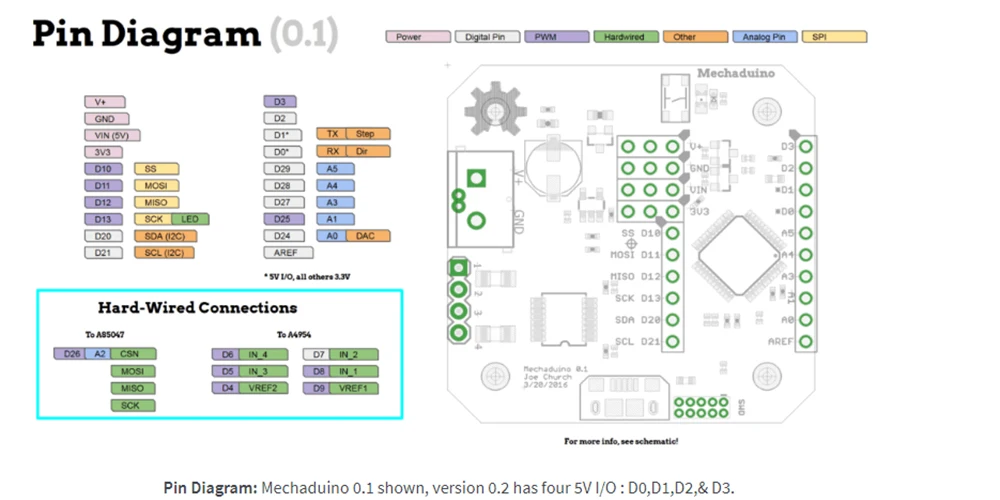The image size is (1000, 500).
Task: Click the blue A2 label beside D26
Action: 98,354
